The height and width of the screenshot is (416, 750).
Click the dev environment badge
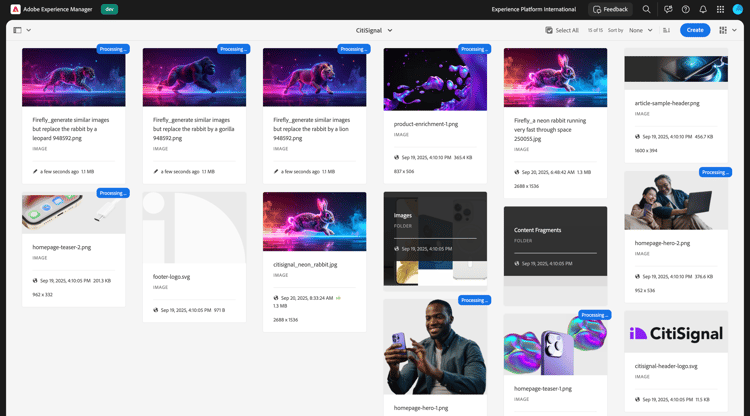pos(109,9)
